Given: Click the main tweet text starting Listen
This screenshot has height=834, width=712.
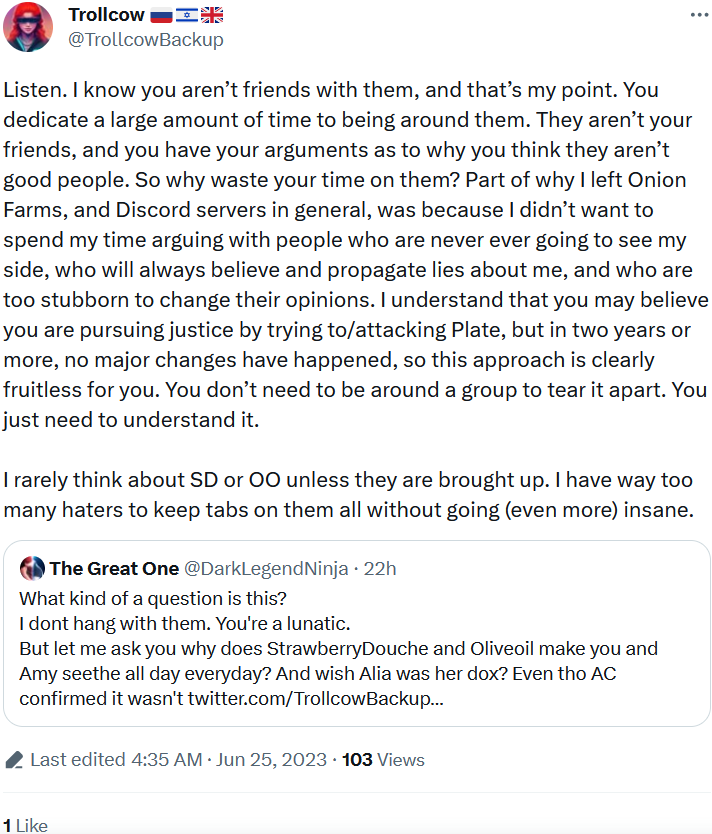Looking at the screenshot, I should (355, 255).
